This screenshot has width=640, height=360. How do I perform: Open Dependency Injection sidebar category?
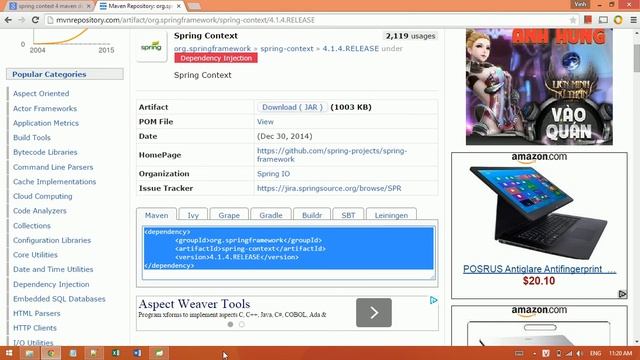[x=51, y=284]
